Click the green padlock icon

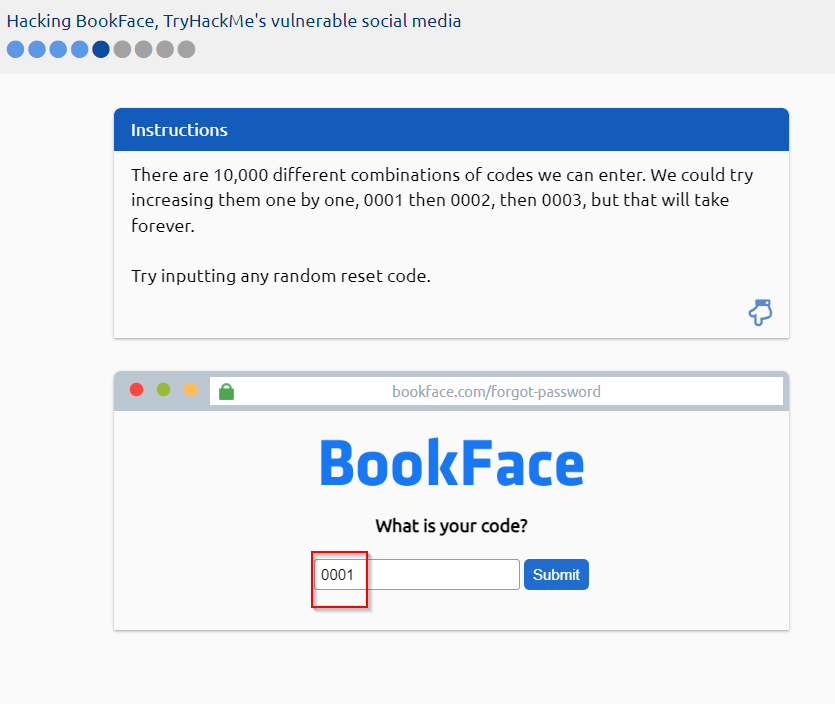pyautogui.click(x=226, y=391)
